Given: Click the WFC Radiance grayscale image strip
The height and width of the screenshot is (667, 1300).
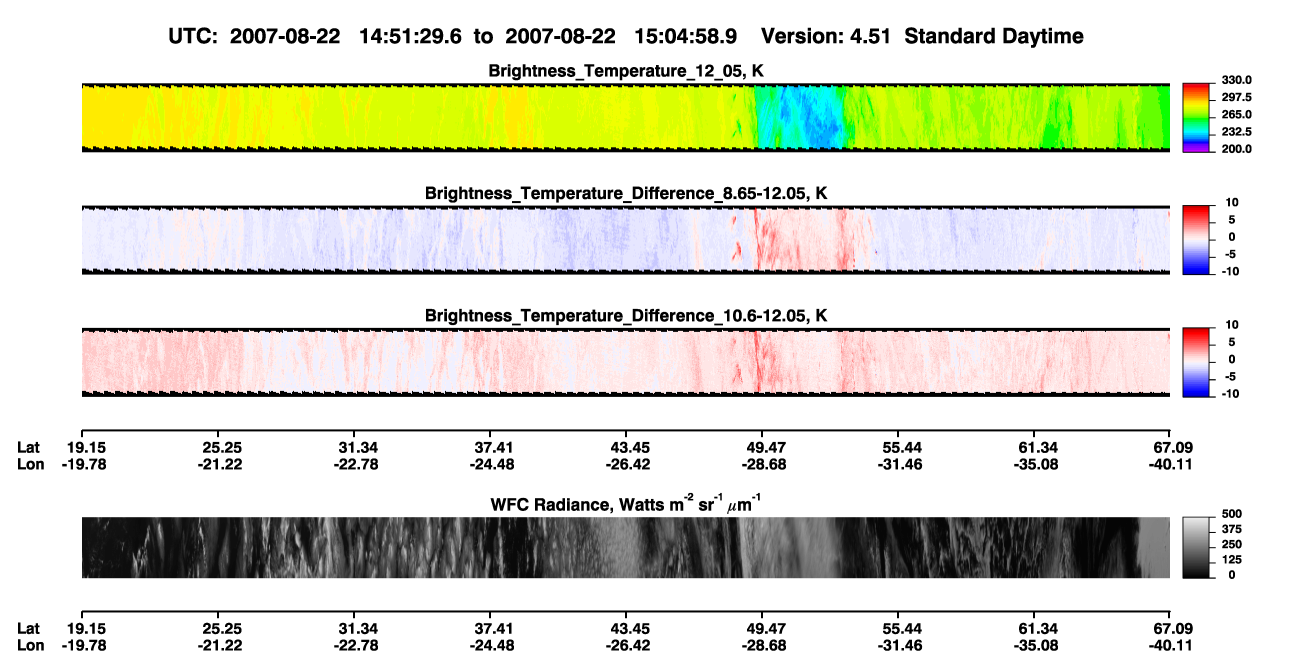Looking at the screenshot, I should click(x=625, y=547).
